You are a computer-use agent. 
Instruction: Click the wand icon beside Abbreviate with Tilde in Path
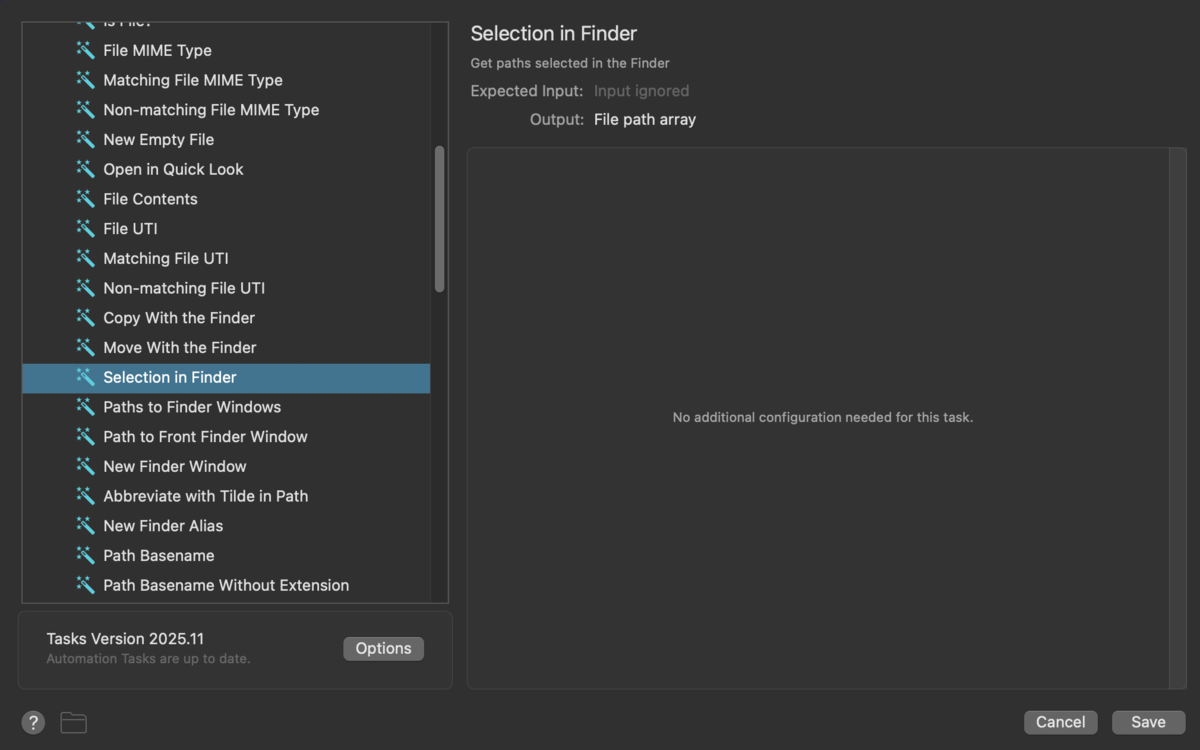point(86,496)
